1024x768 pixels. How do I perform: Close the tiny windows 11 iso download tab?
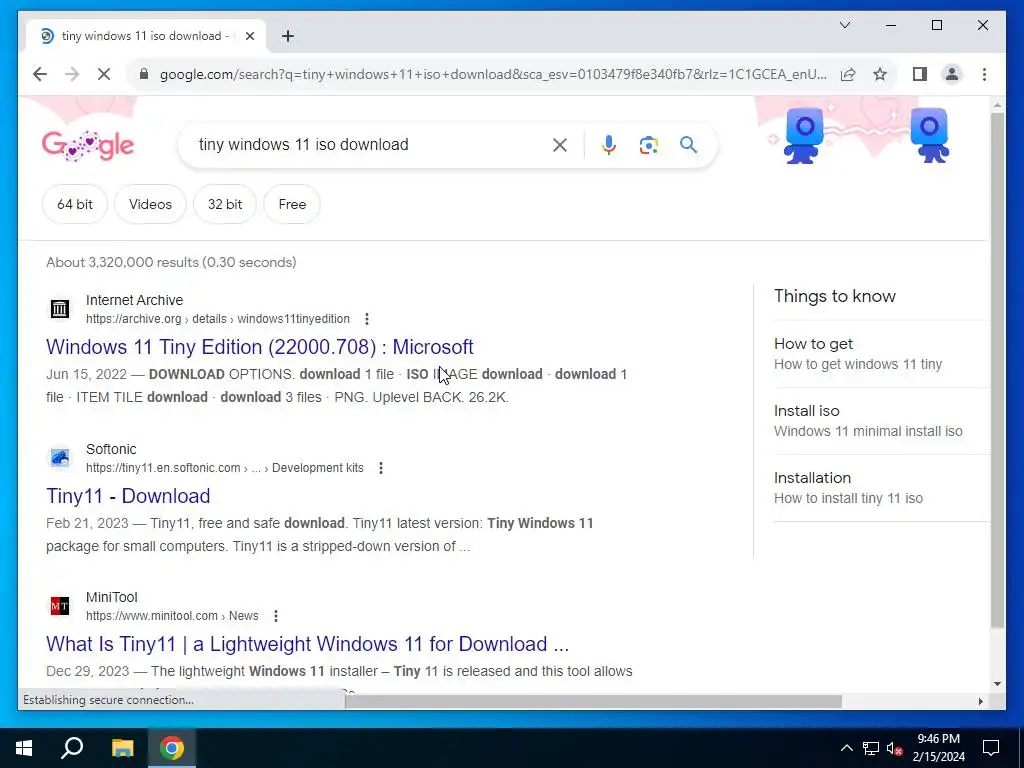[249, 36]
